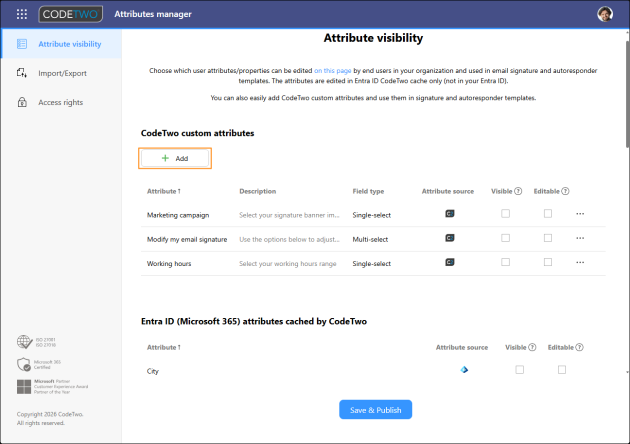Click the Editable help icon in Entra ID section
The width and height of the screenshot is (630, 444).
click(x=579, y=347)
